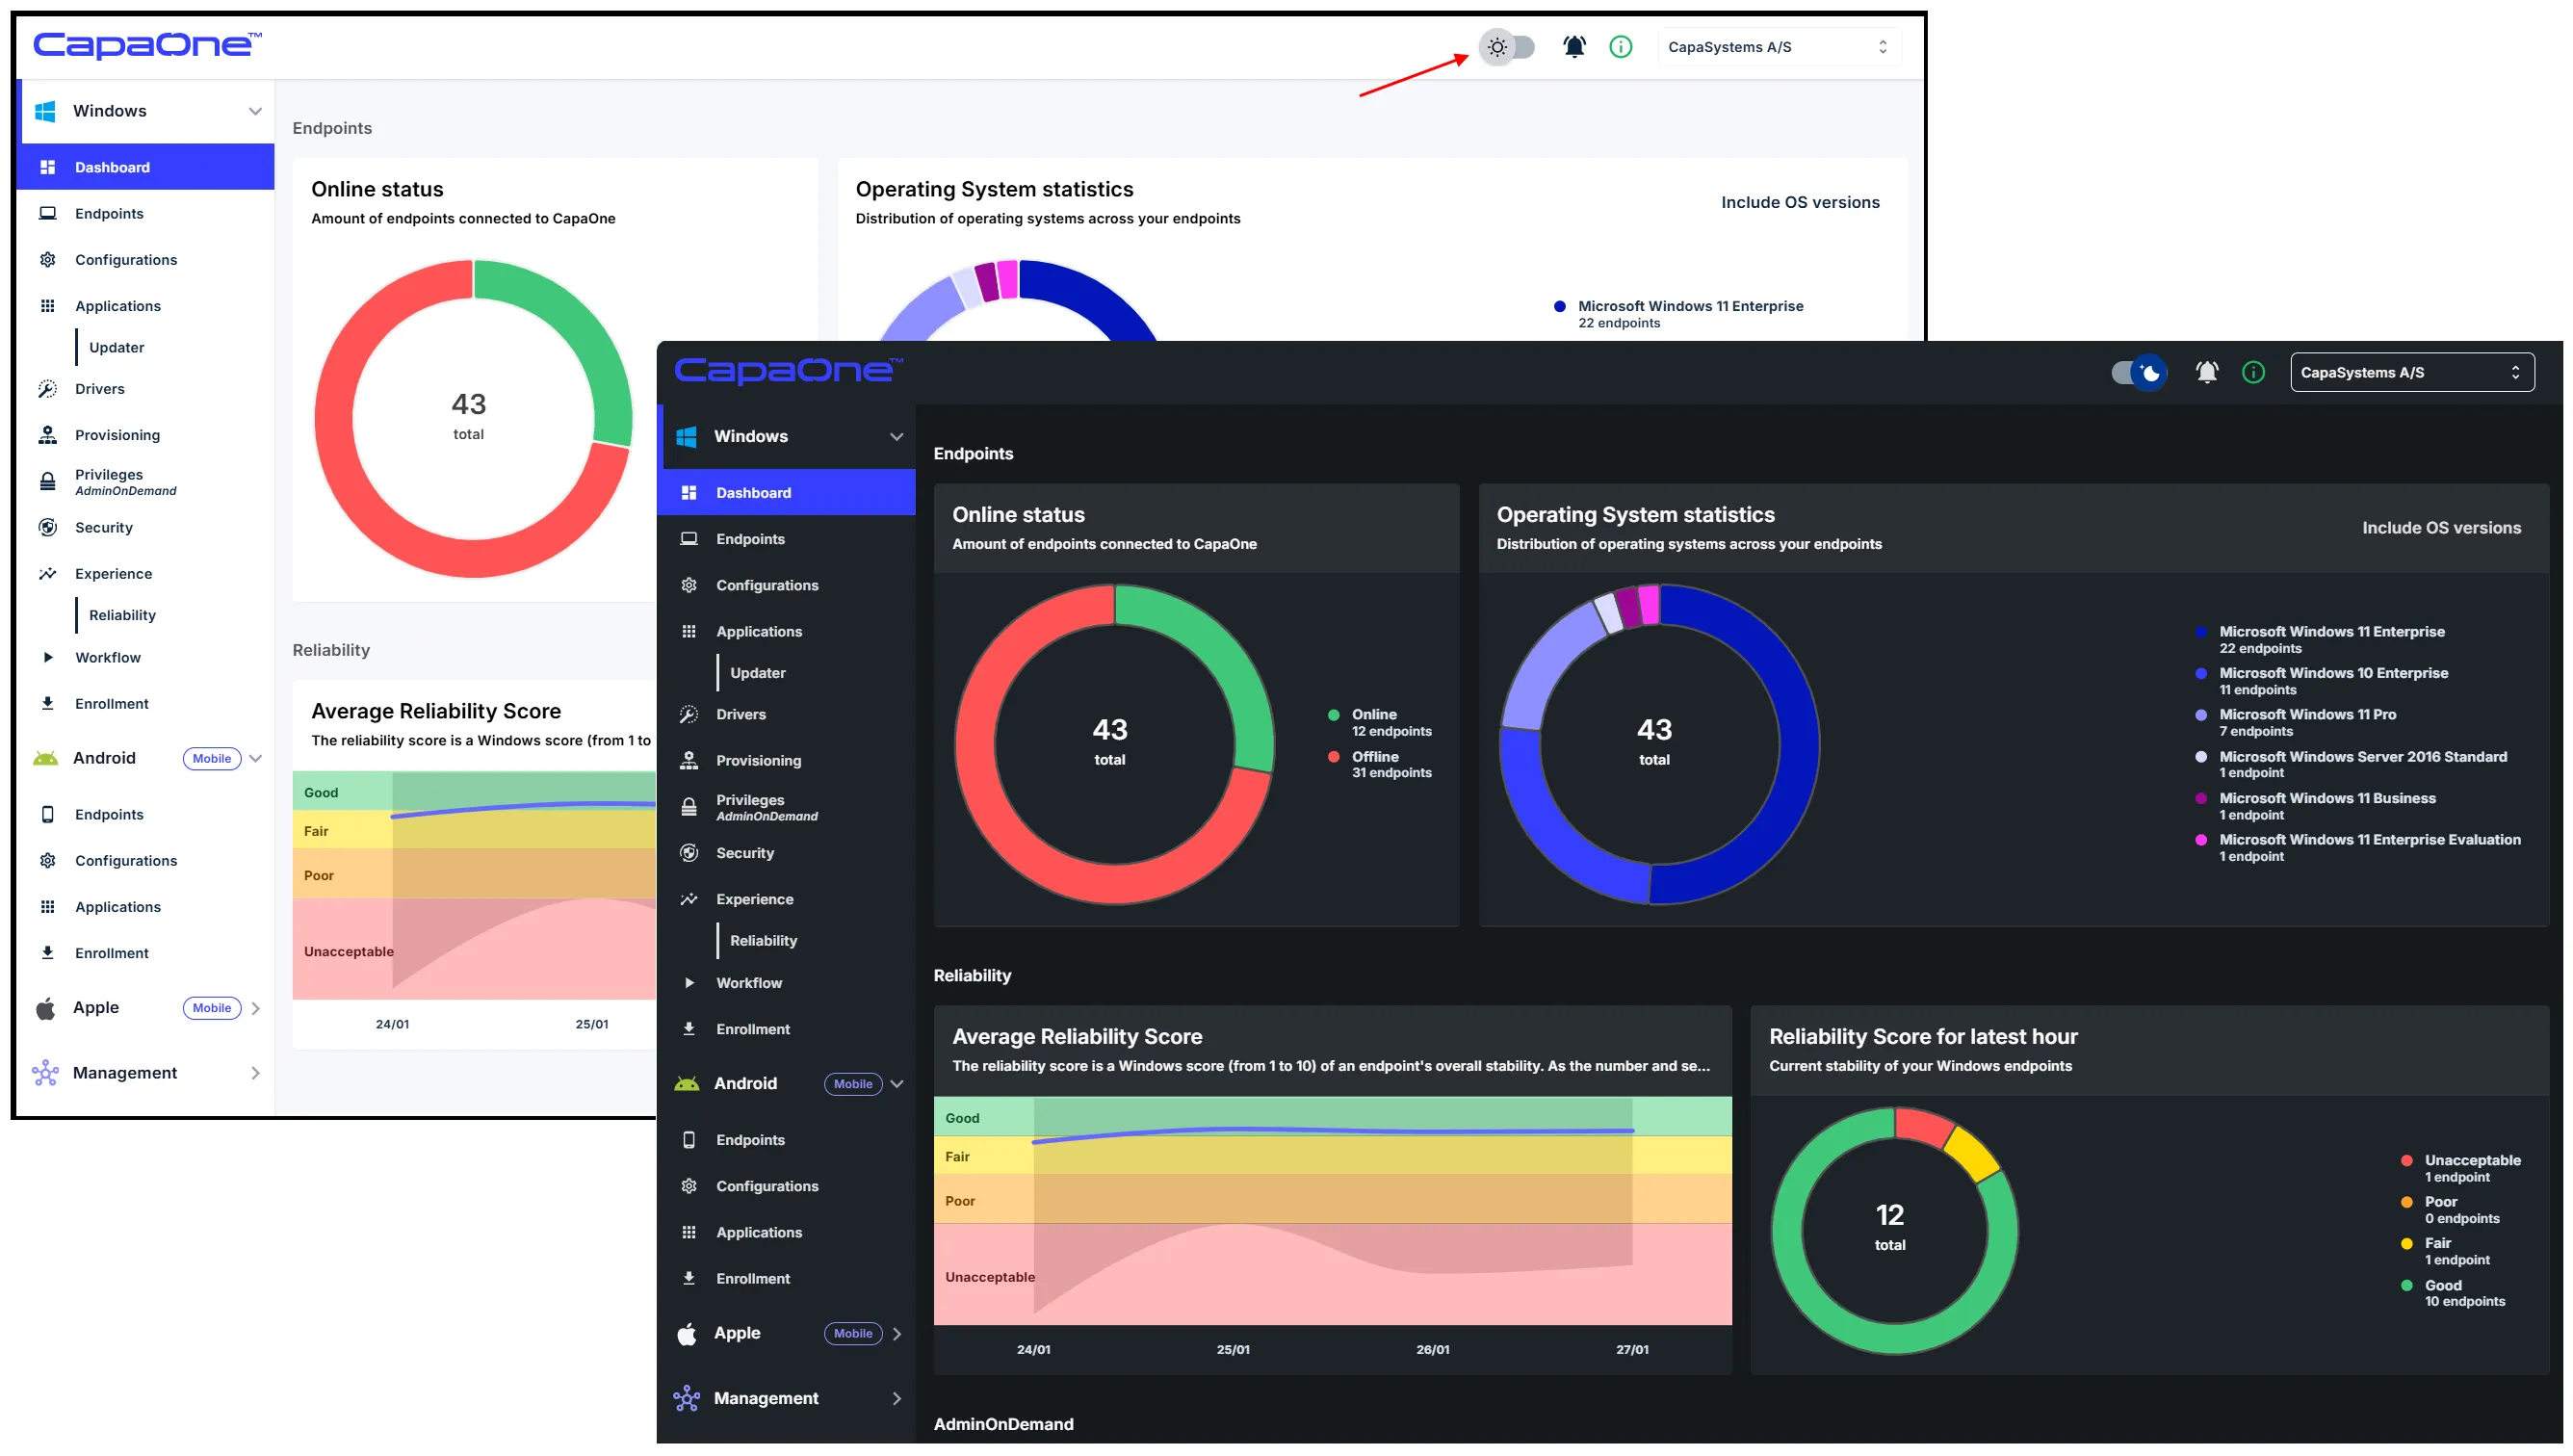This screenshot has width=2573, height=1456.
Task: Toggle Fair legend entry in reliability chart
Action: pos(2445,1251)
